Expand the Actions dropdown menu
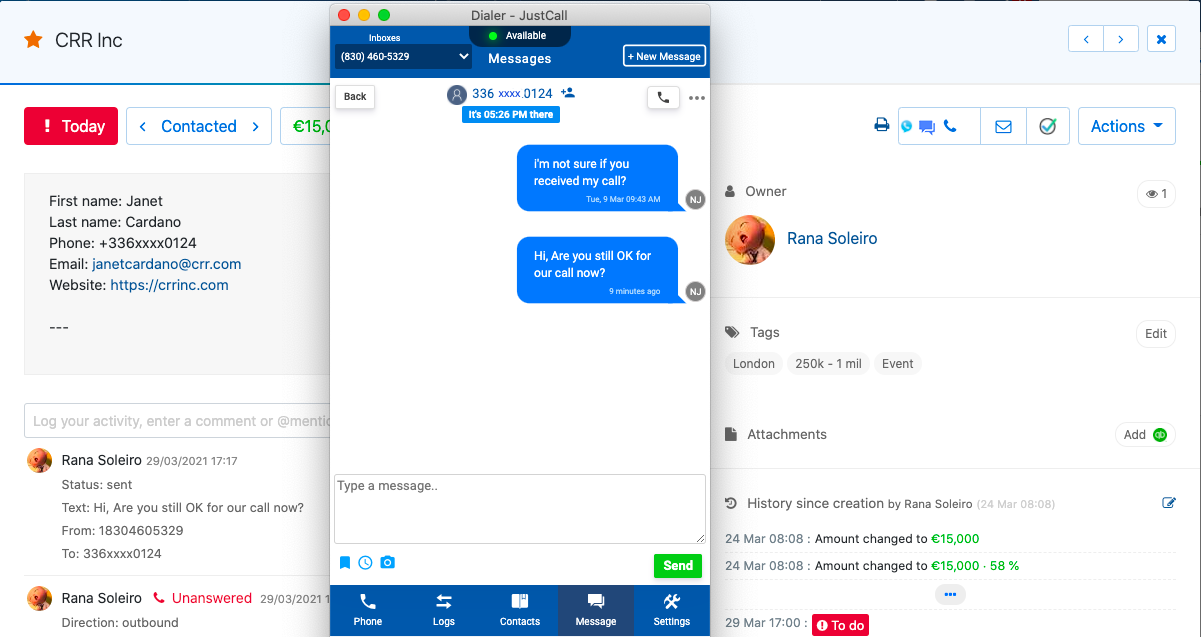Screen dimensions: 1201x637 (x=1126, y=127)
